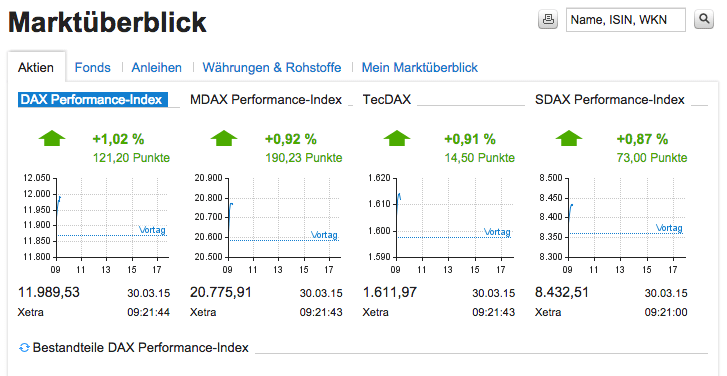Image resolution: width=727 pixels, height=376 pixels.
Task: Click the DAX green up arrow
Action: (52, 139)
